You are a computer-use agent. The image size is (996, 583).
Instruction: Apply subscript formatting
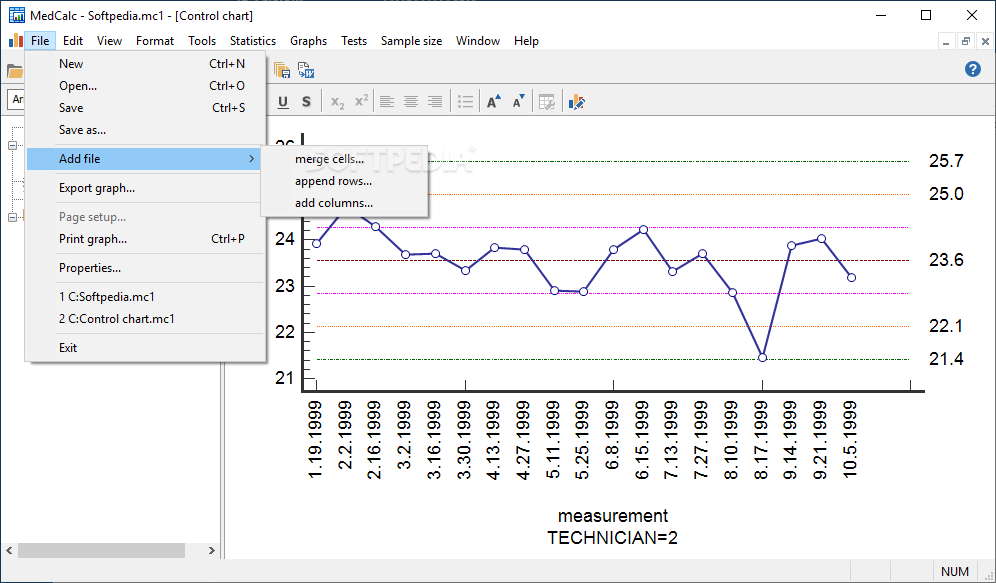tap(337, 102)
